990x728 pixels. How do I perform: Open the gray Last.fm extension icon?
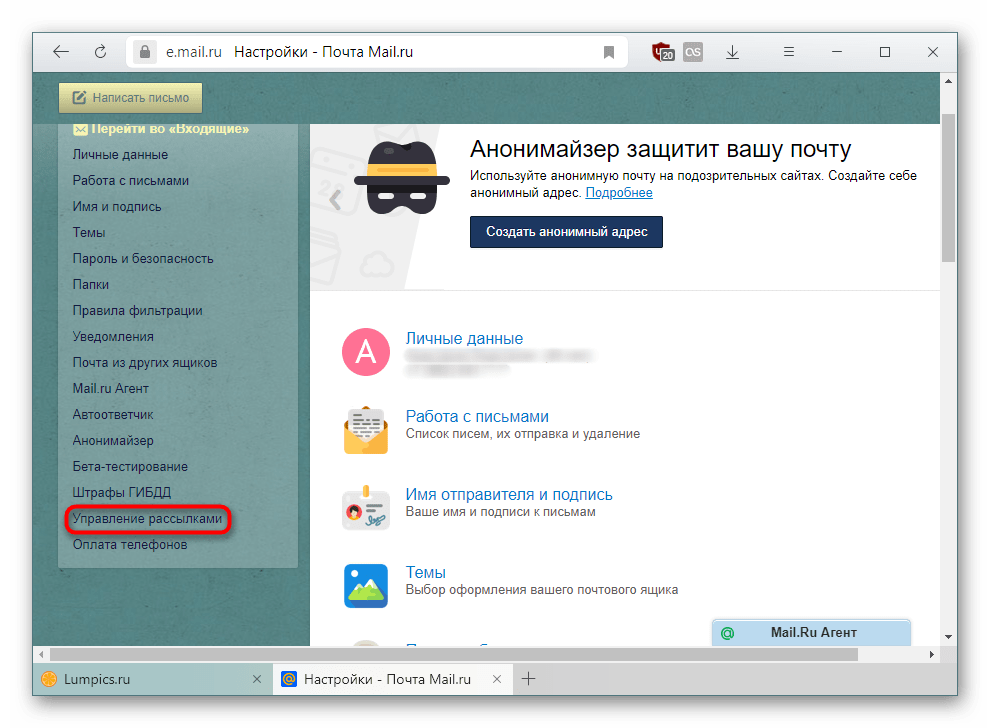click(693, 52)
